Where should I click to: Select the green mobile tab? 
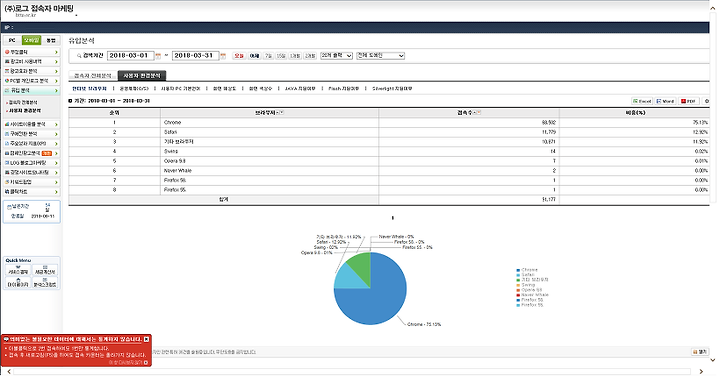tap(31, 40)
